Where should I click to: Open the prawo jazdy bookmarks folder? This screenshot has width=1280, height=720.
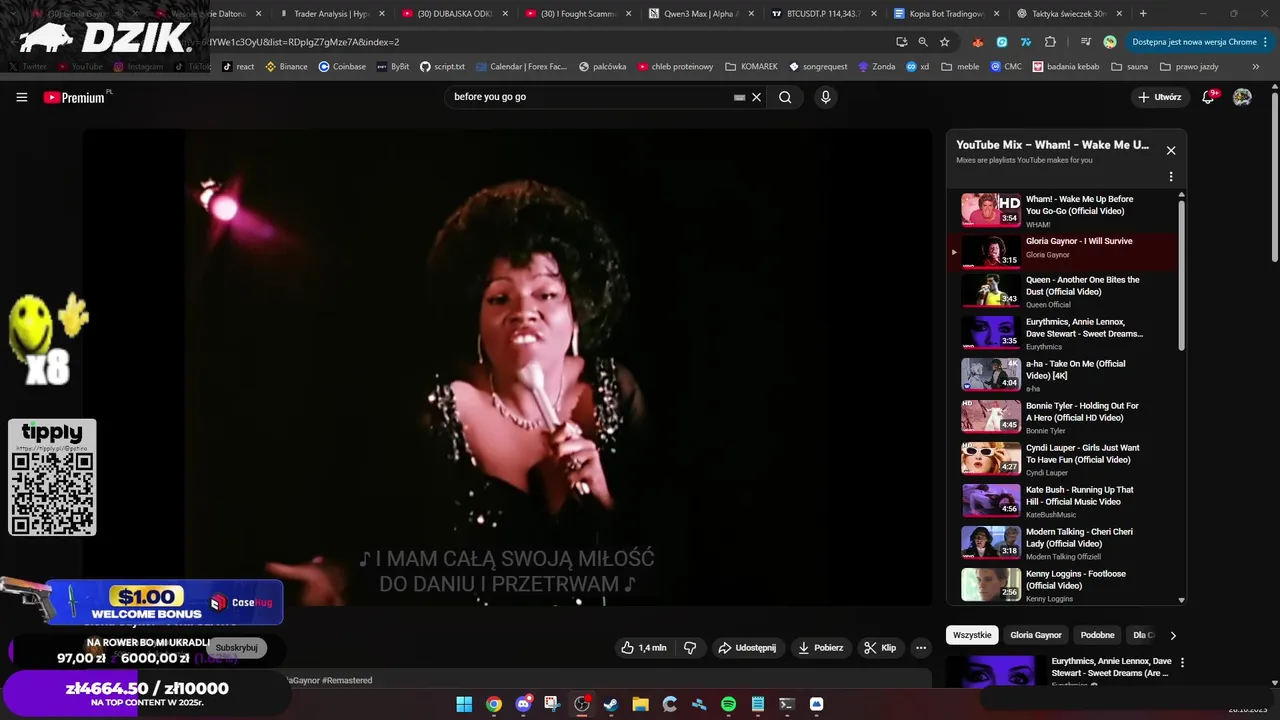click(x=1189, y=67)
